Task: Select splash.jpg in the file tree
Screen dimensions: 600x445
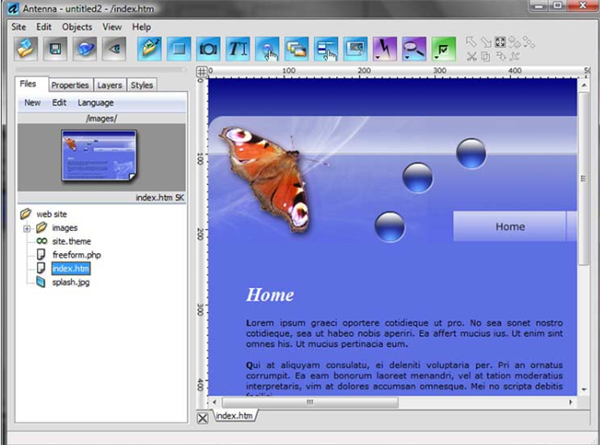Action: [71, 282]
